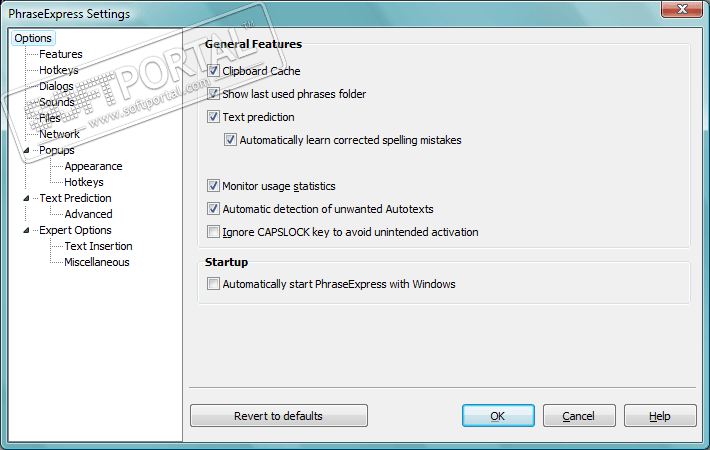Image resolution: width=710 pixels, height=450 pixels.
Task: Select the Popups tree item
Action: point(57,150)
